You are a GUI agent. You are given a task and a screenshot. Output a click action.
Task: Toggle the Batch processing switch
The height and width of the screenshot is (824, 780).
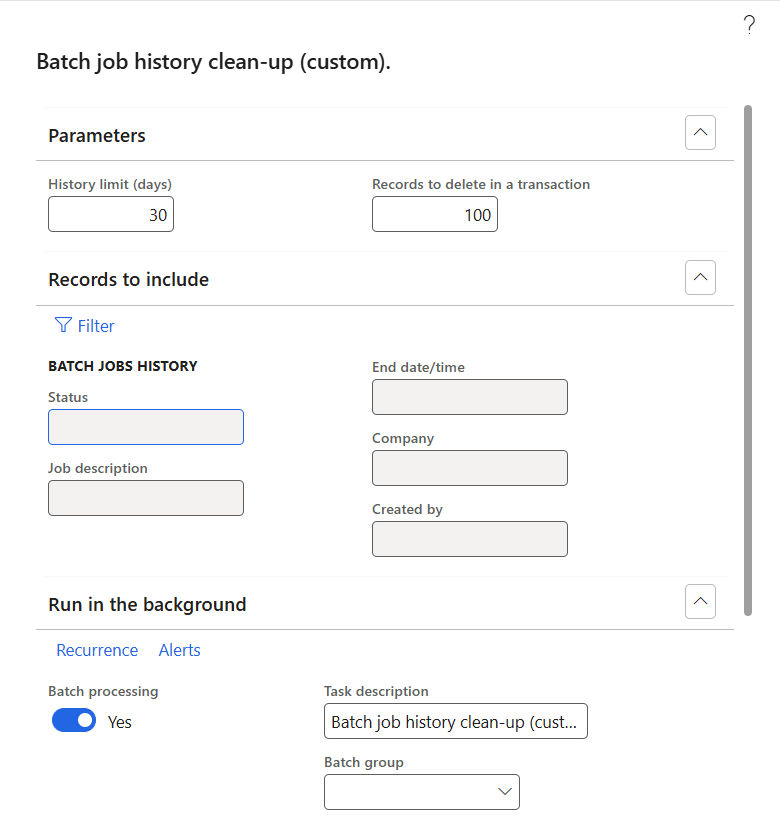74,721
